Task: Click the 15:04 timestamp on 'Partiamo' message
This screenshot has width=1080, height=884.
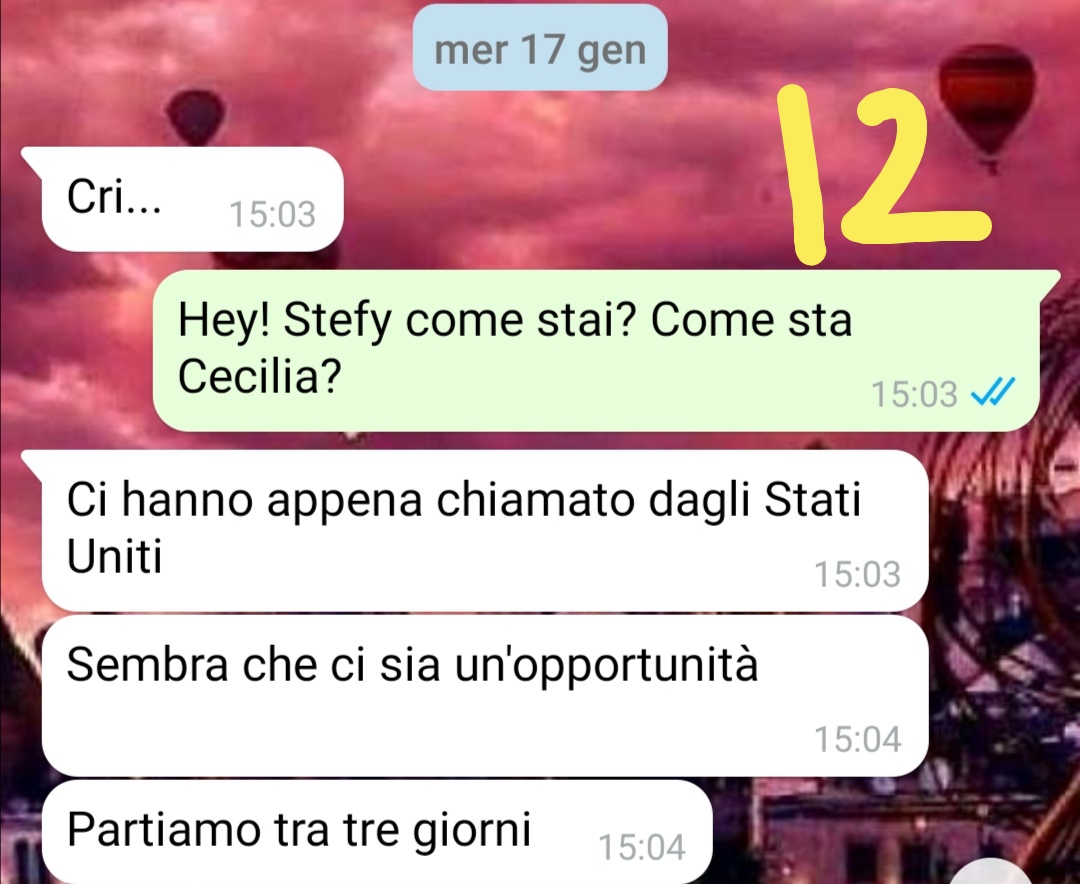Action: pos(642,847)
